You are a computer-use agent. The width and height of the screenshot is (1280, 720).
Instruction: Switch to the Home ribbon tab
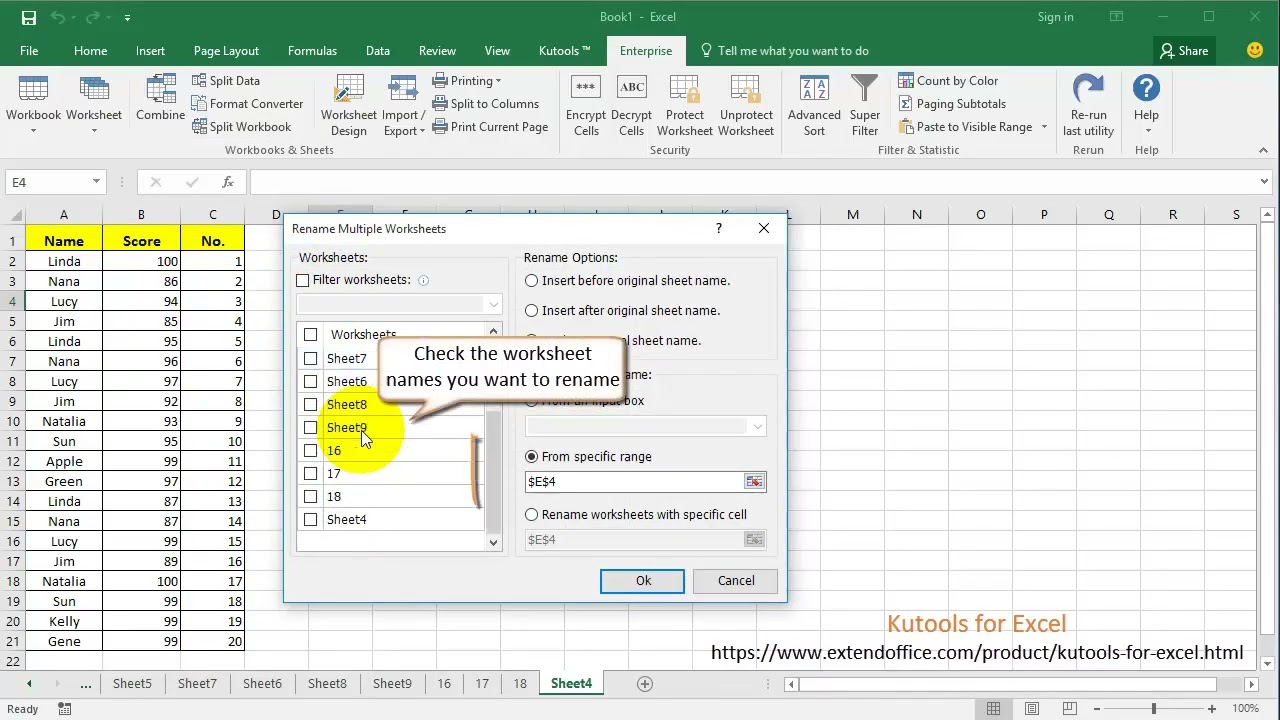(90, 51)
